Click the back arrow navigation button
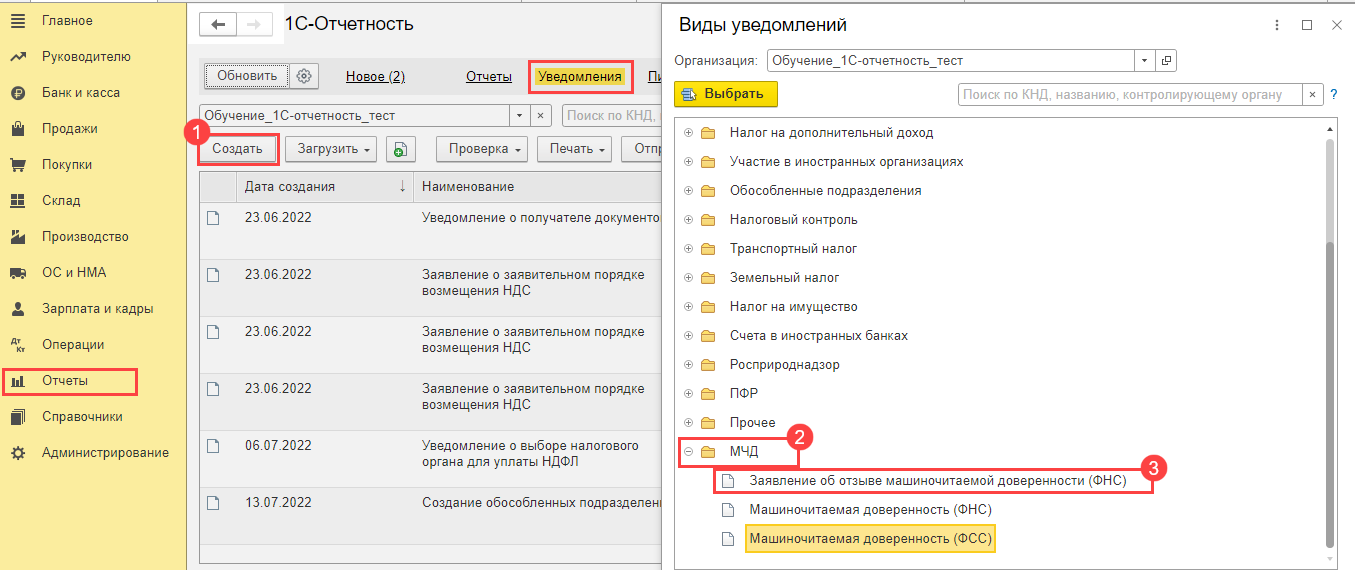This screenshot has height=570, width=1355. 218,25
